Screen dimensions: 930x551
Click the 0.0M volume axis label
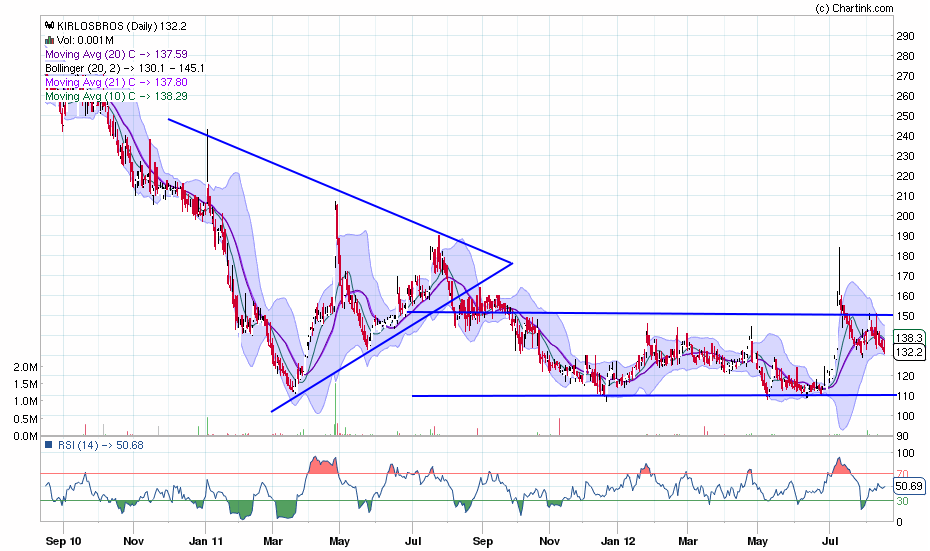[x=26, y=437]
